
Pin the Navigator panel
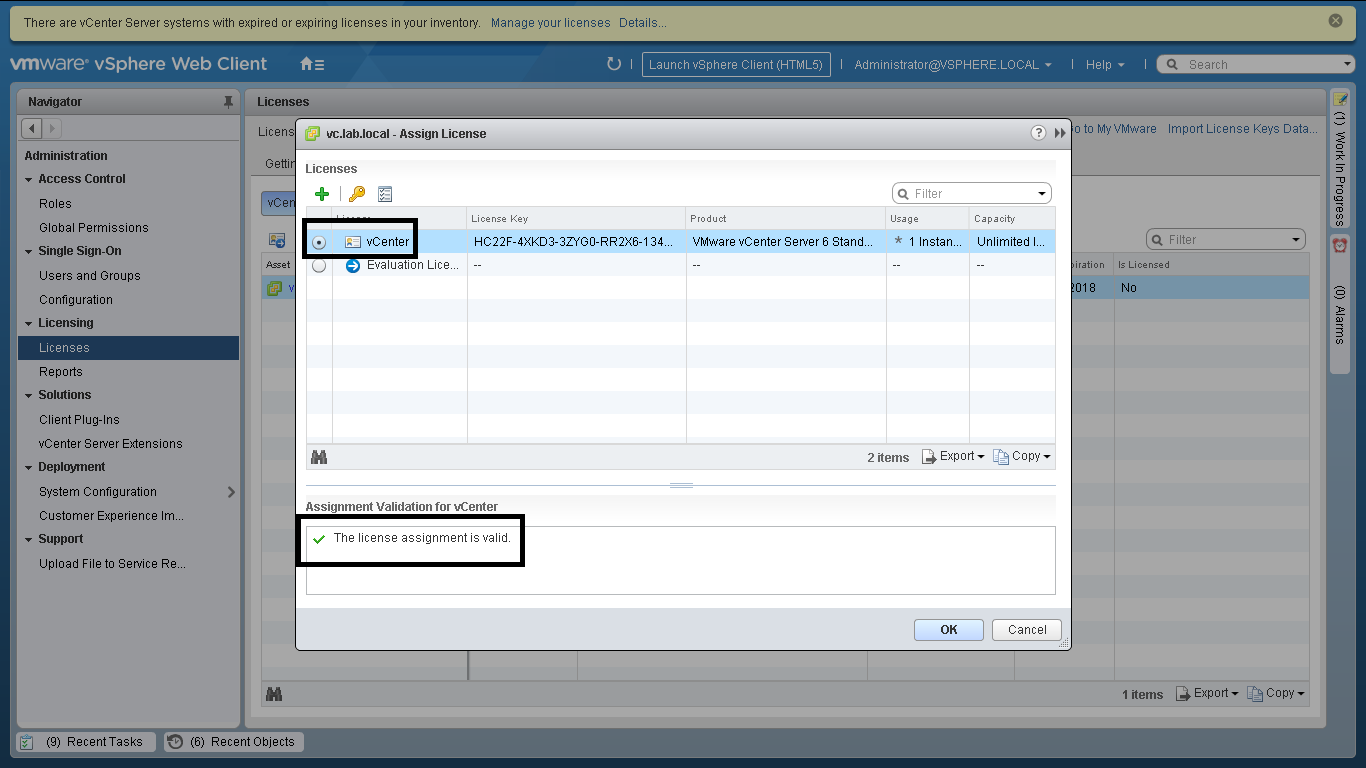coord(228,102)
